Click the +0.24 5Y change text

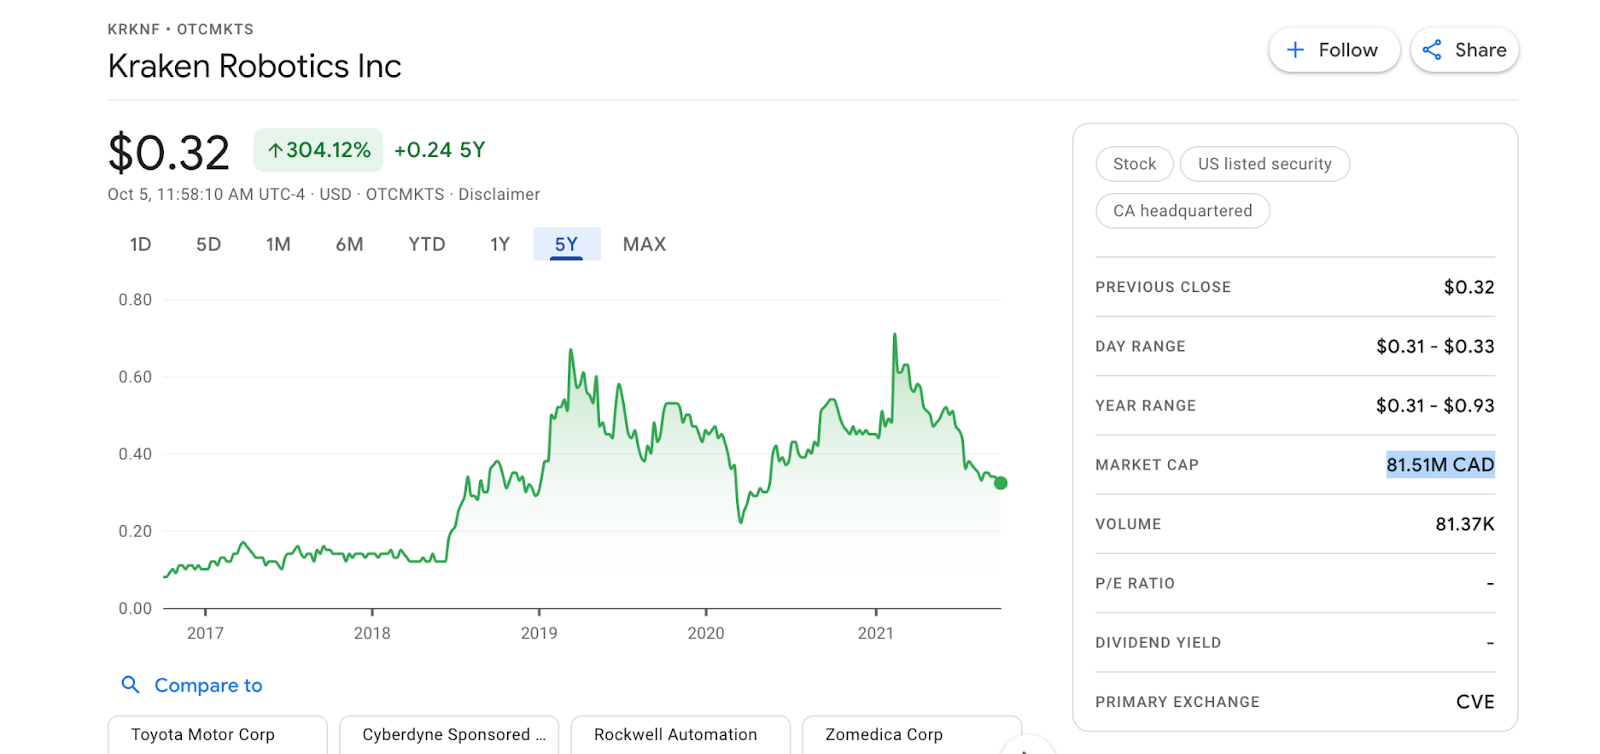(x=439, y=150)
